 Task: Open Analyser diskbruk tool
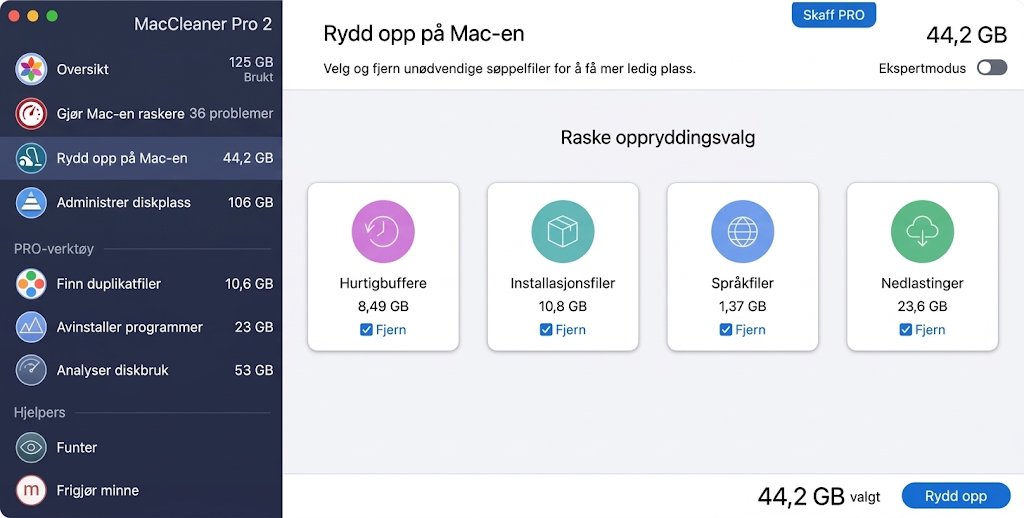pyautogui.click(x=141, y=370)
